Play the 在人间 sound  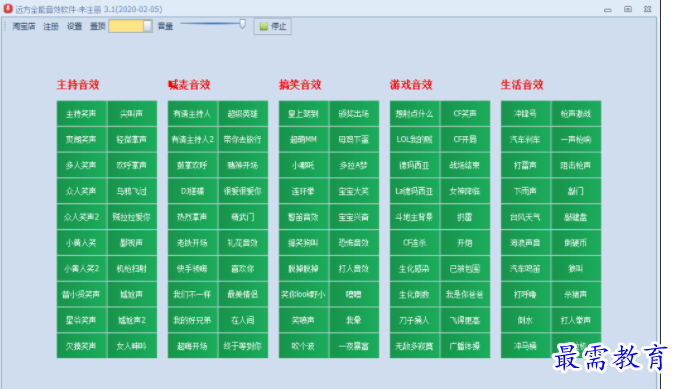(x=243, y=320)
